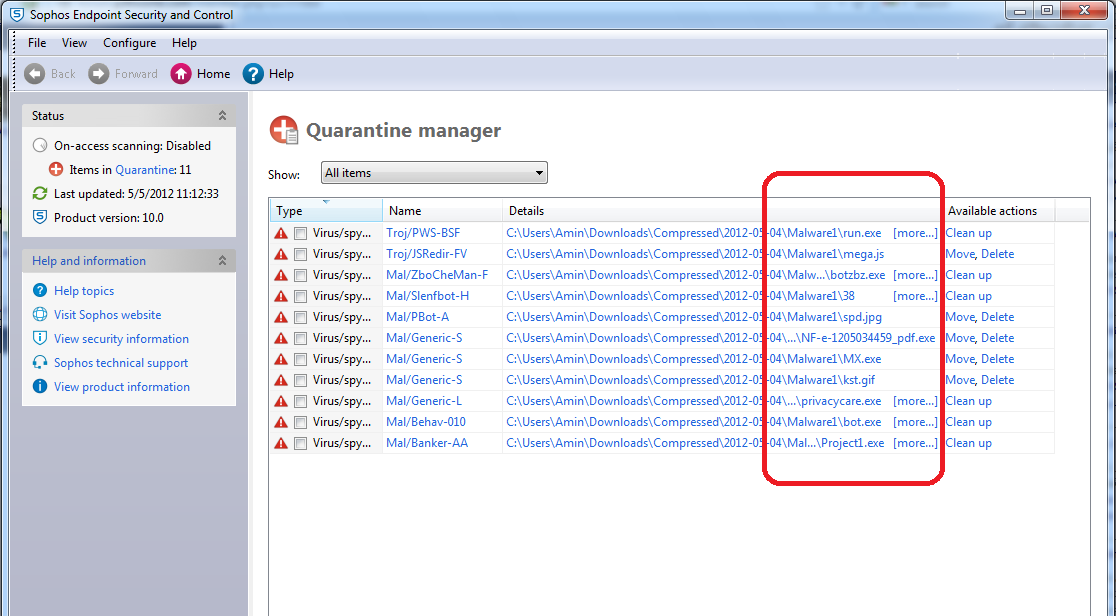Open the View menu
The image size is (1116, 616).
point(74,43)
